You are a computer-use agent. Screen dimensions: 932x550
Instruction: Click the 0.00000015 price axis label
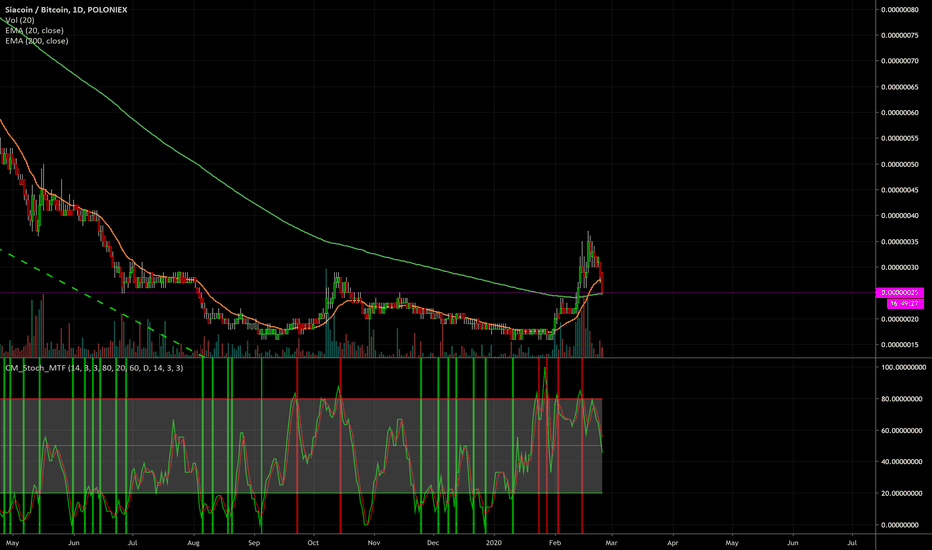[899, 345]
